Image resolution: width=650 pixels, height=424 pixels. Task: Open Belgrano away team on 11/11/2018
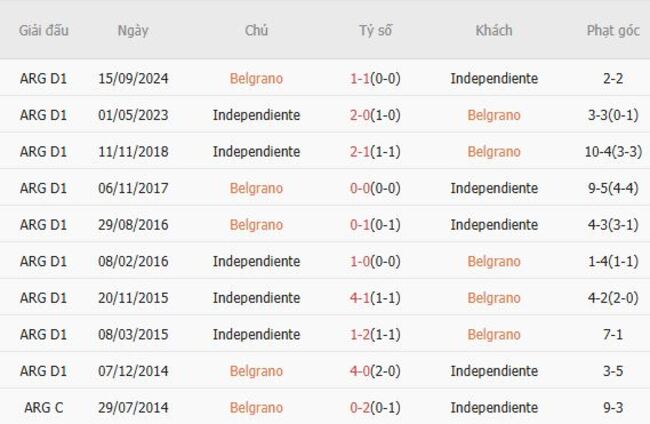pyautogui.click(x=494, y=152)
